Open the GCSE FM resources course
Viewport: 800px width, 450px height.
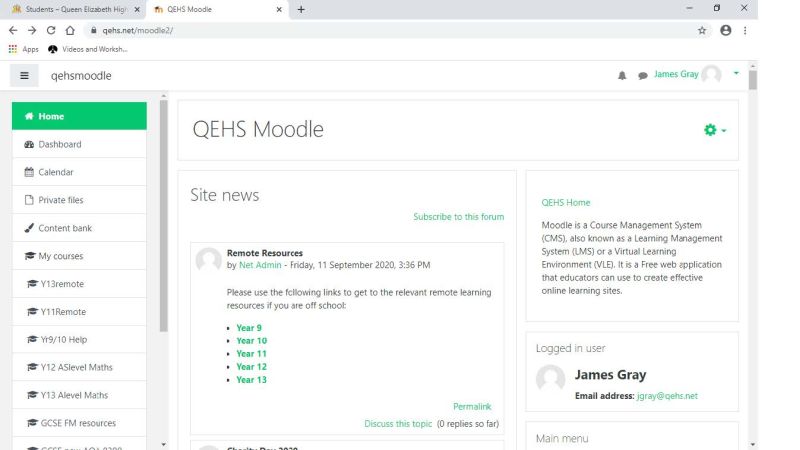pyautogui.click(x=79, y=423)
